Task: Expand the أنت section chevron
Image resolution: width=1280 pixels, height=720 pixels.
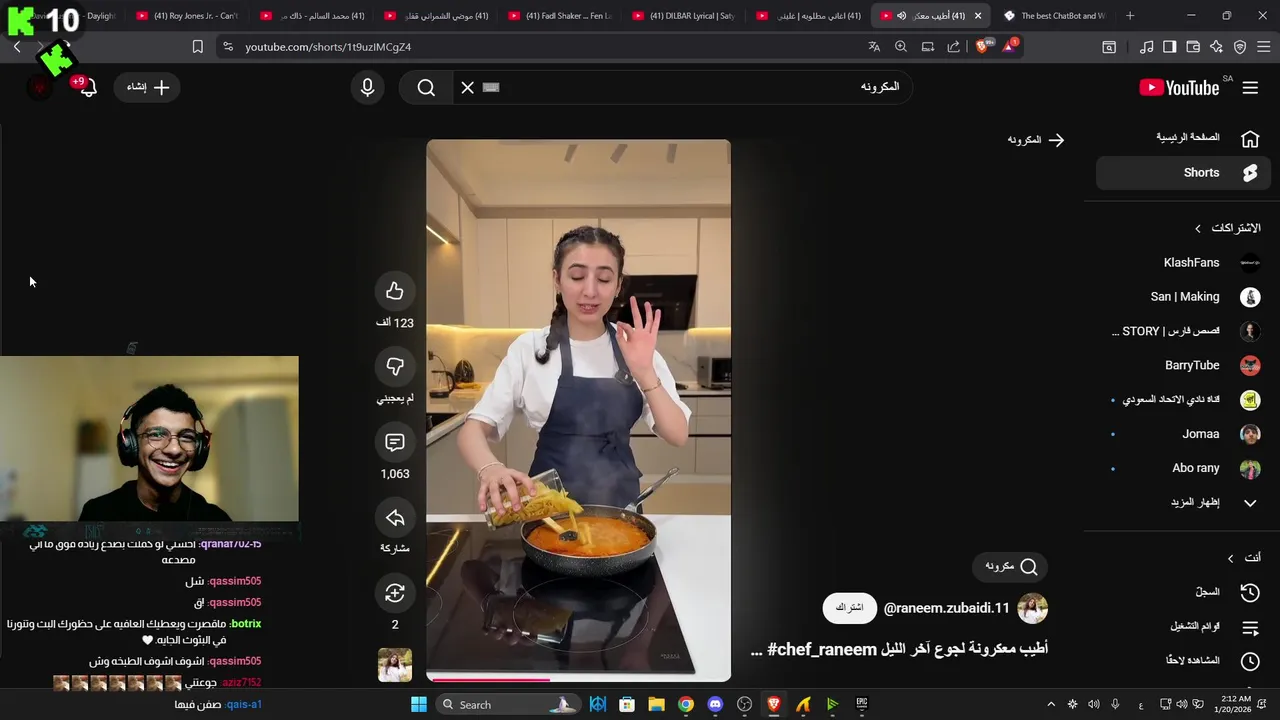Action: coord(1230,558)
